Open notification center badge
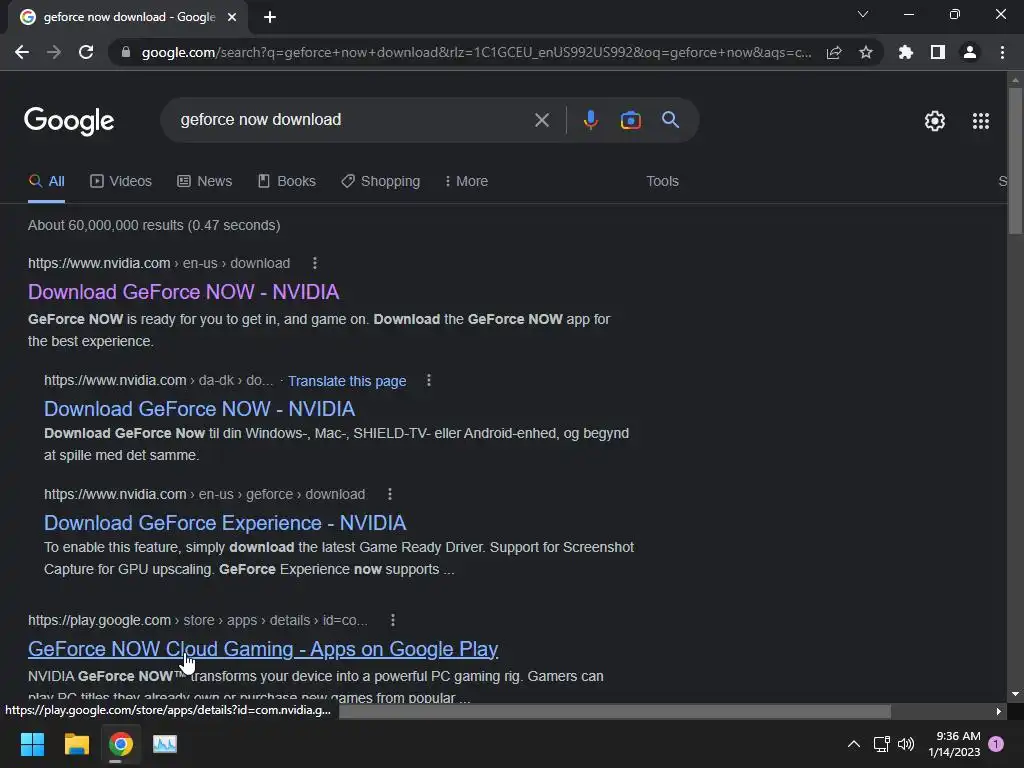Image resolution: width=1024 pixels, height=768 pixels. pos(996,744)
